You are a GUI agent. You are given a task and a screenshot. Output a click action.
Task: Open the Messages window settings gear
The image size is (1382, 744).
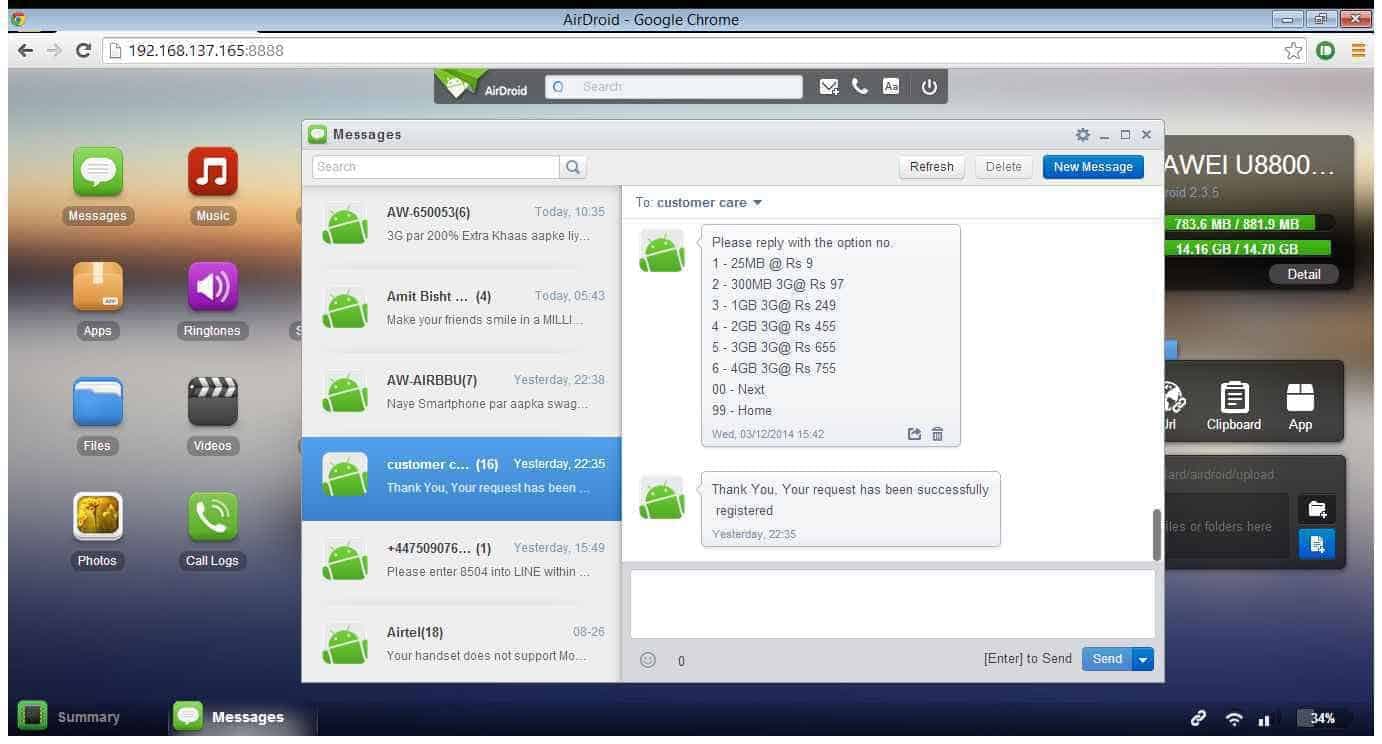pos(1082,135)
